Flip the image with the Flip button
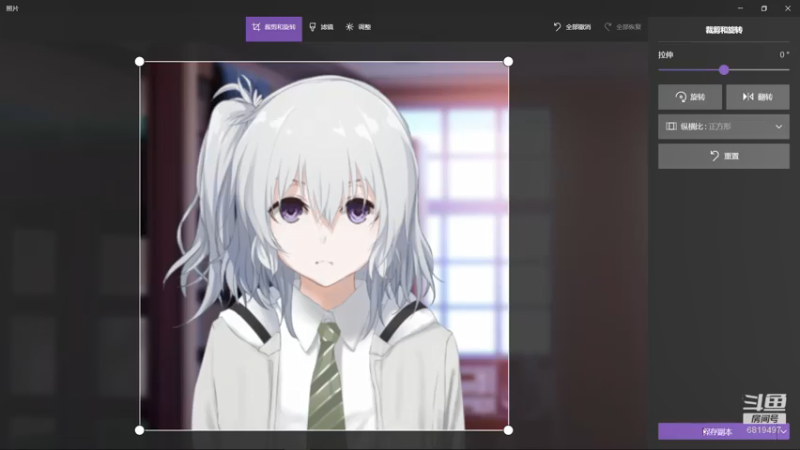This screenshot has width=800, height=450. click(758, 97)
